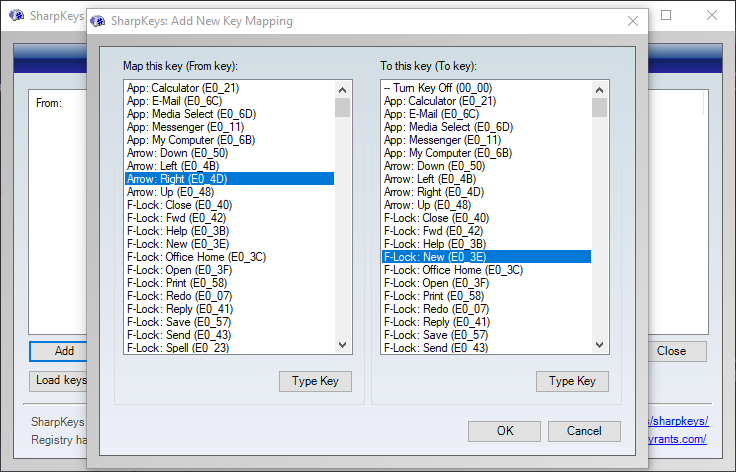This screenshot has width=736, height=472.
Task: Select Arrow: Left in From key list
Action: pos(230,166)
